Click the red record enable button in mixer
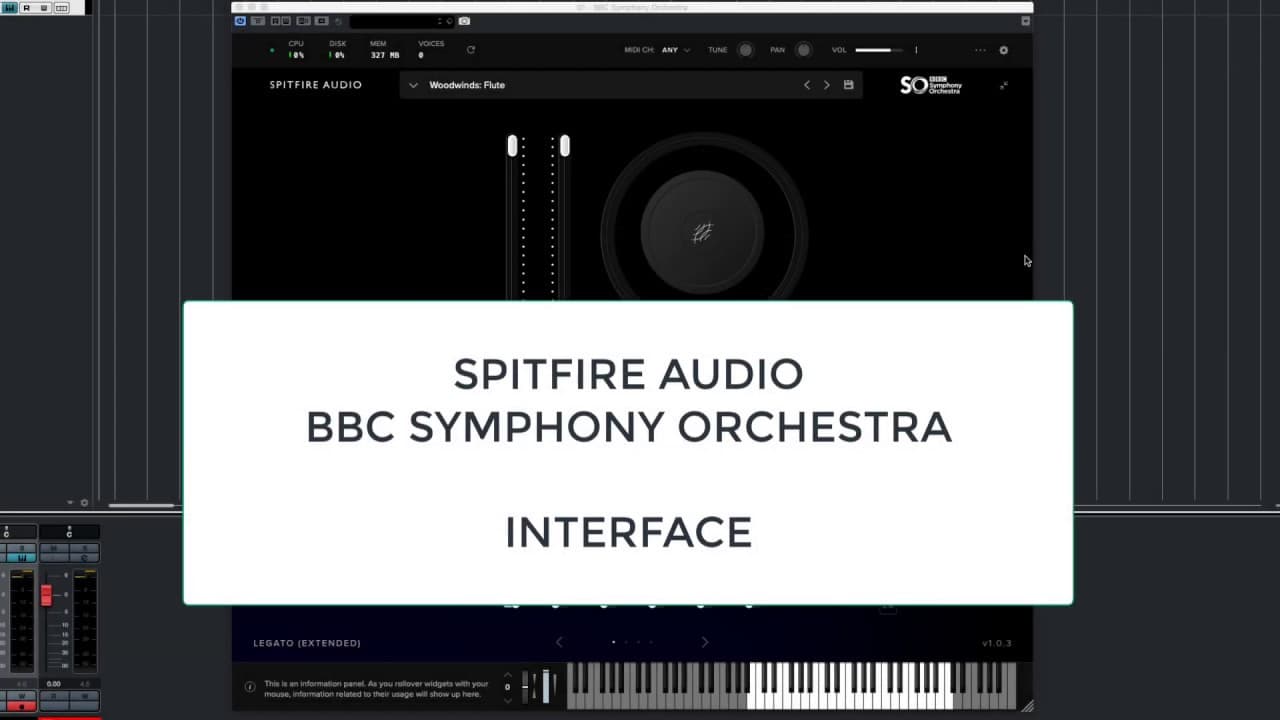 pyautogui.click(x=20, y=707)
